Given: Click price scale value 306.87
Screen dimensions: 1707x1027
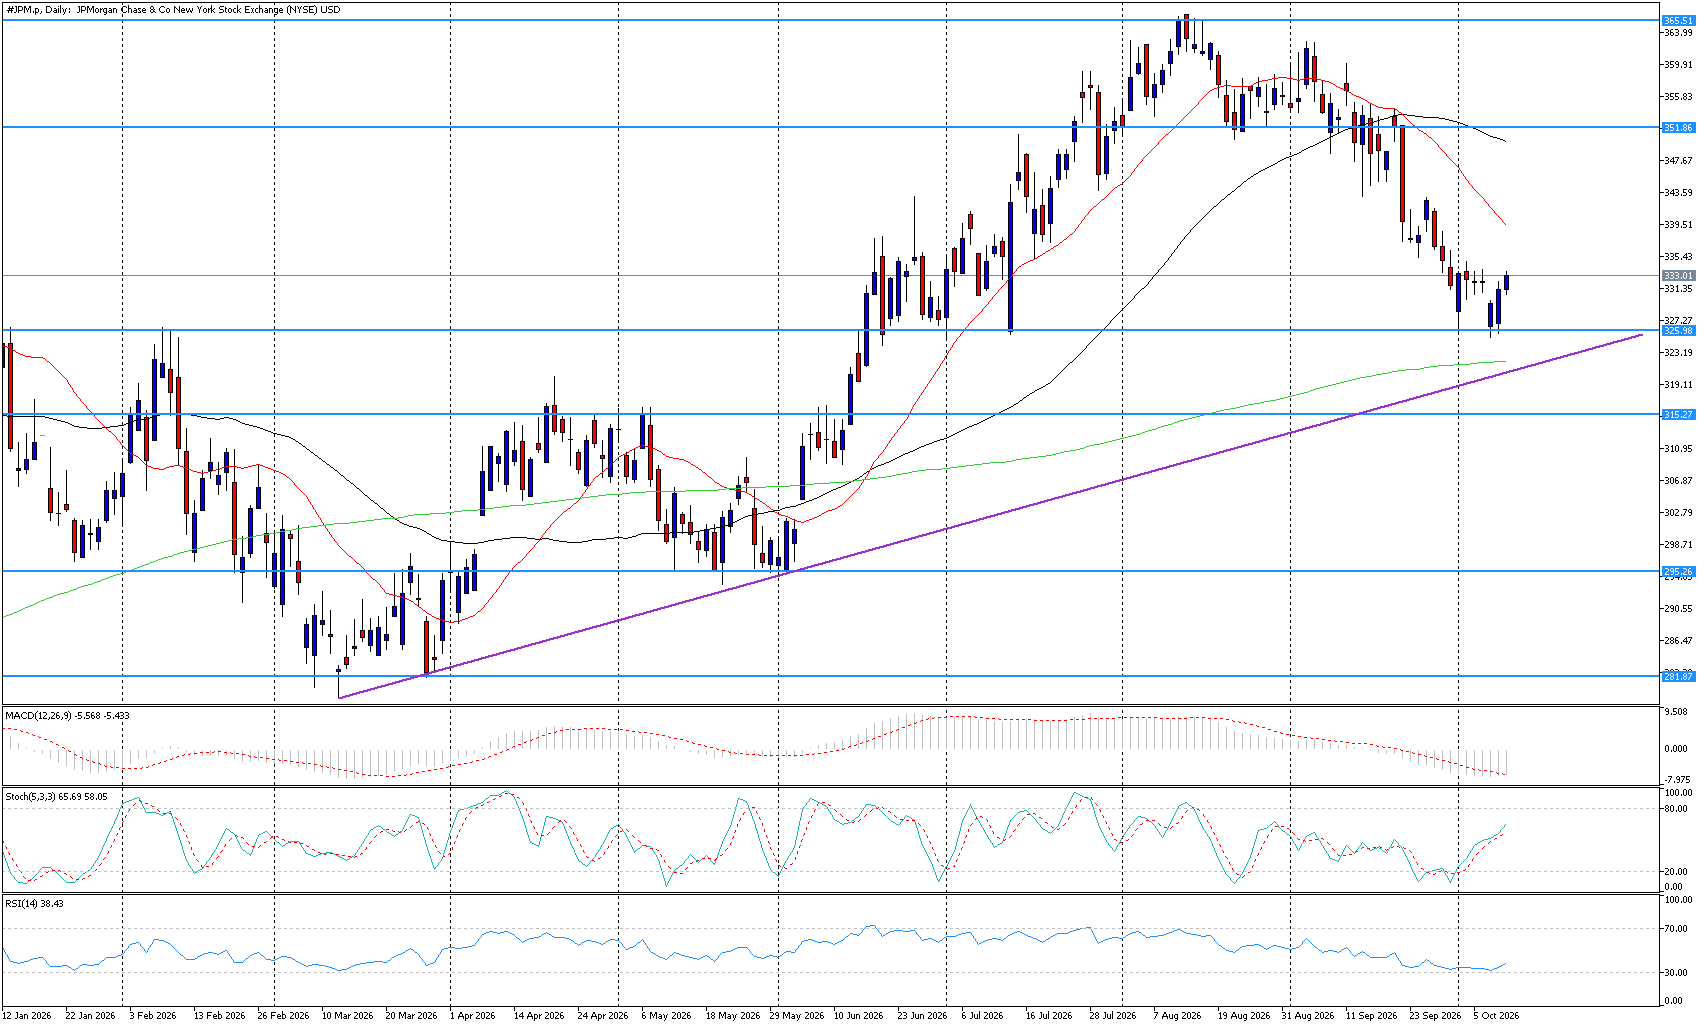Looking at the screenshot, I should tap(1678, 481).
